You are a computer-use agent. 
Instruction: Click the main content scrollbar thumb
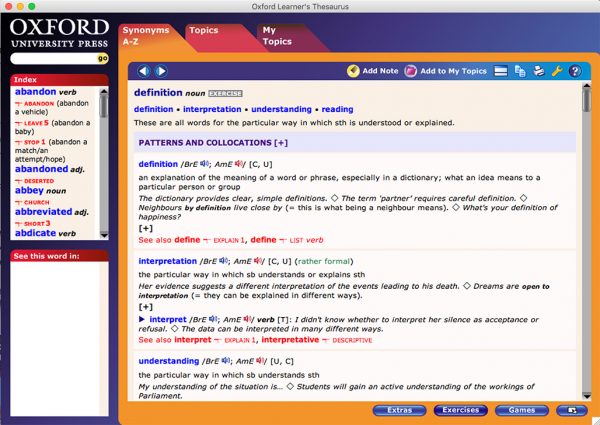586,101
